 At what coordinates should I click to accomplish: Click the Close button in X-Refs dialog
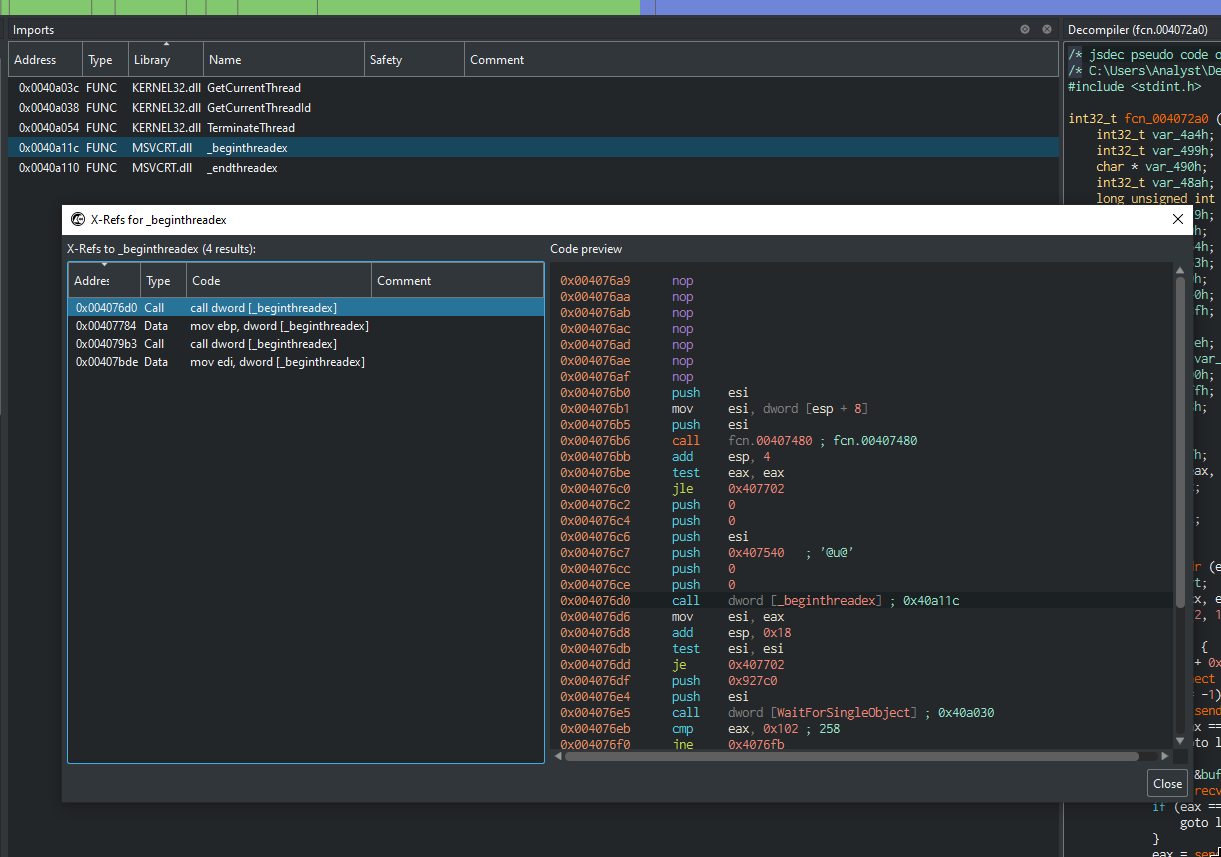1167,783
